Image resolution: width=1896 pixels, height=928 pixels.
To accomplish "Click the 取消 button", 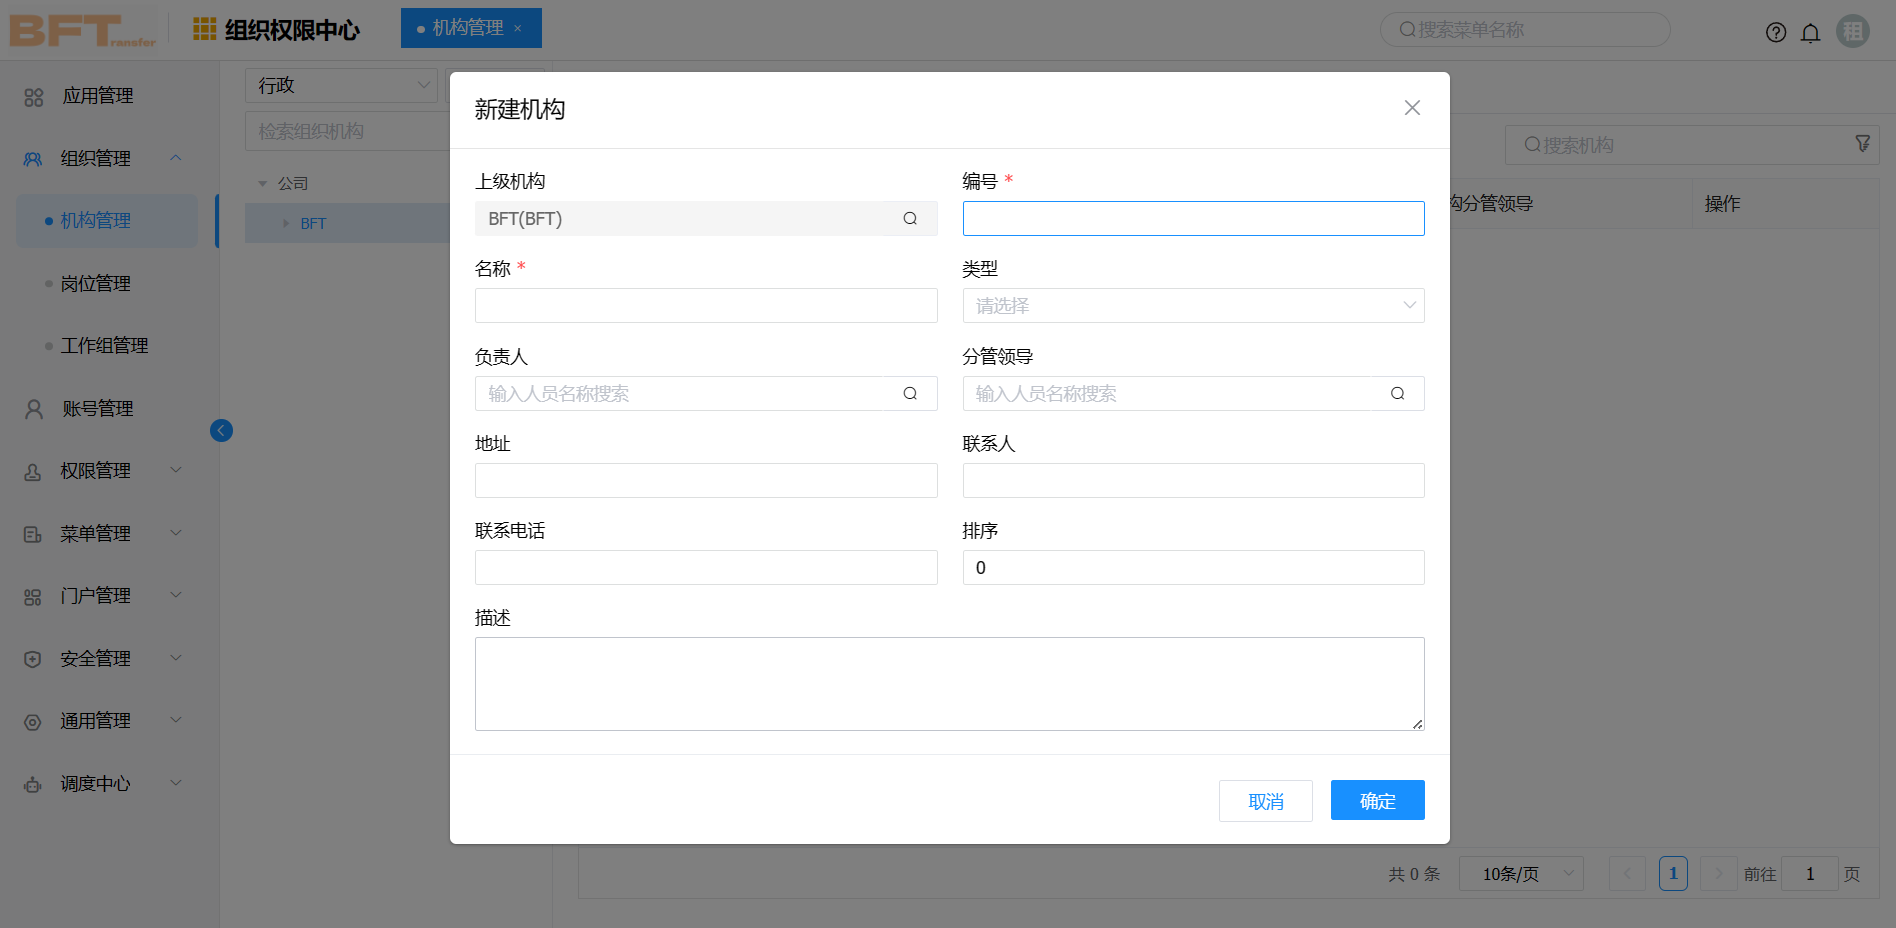I will click(x=1265, y=801).
